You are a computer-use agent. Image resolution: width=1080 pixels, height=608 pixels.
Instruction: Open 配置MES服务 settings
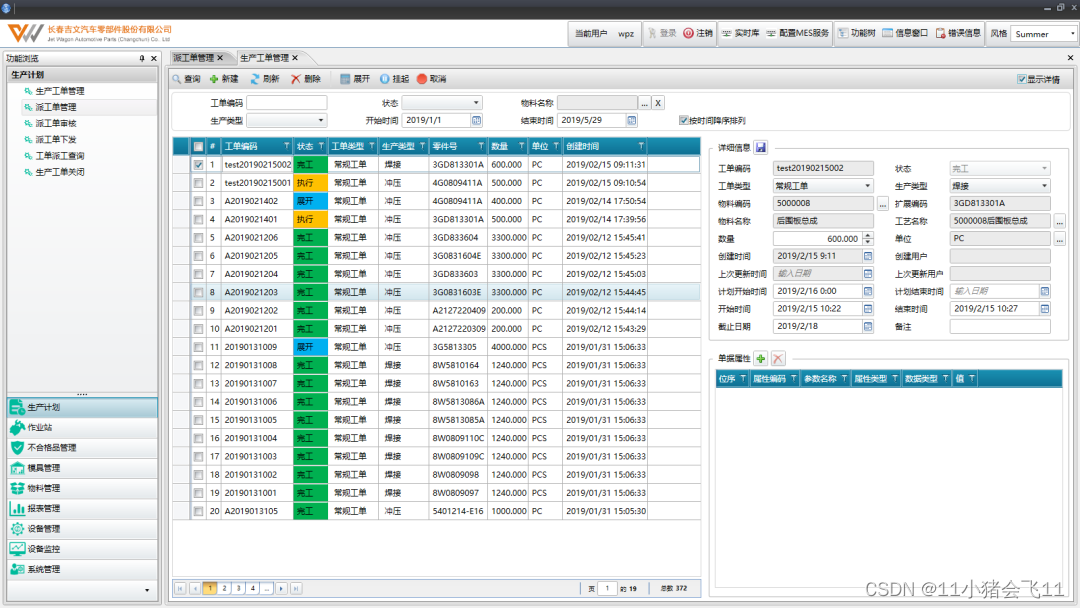pyautogui.click(x=798, y=33)
